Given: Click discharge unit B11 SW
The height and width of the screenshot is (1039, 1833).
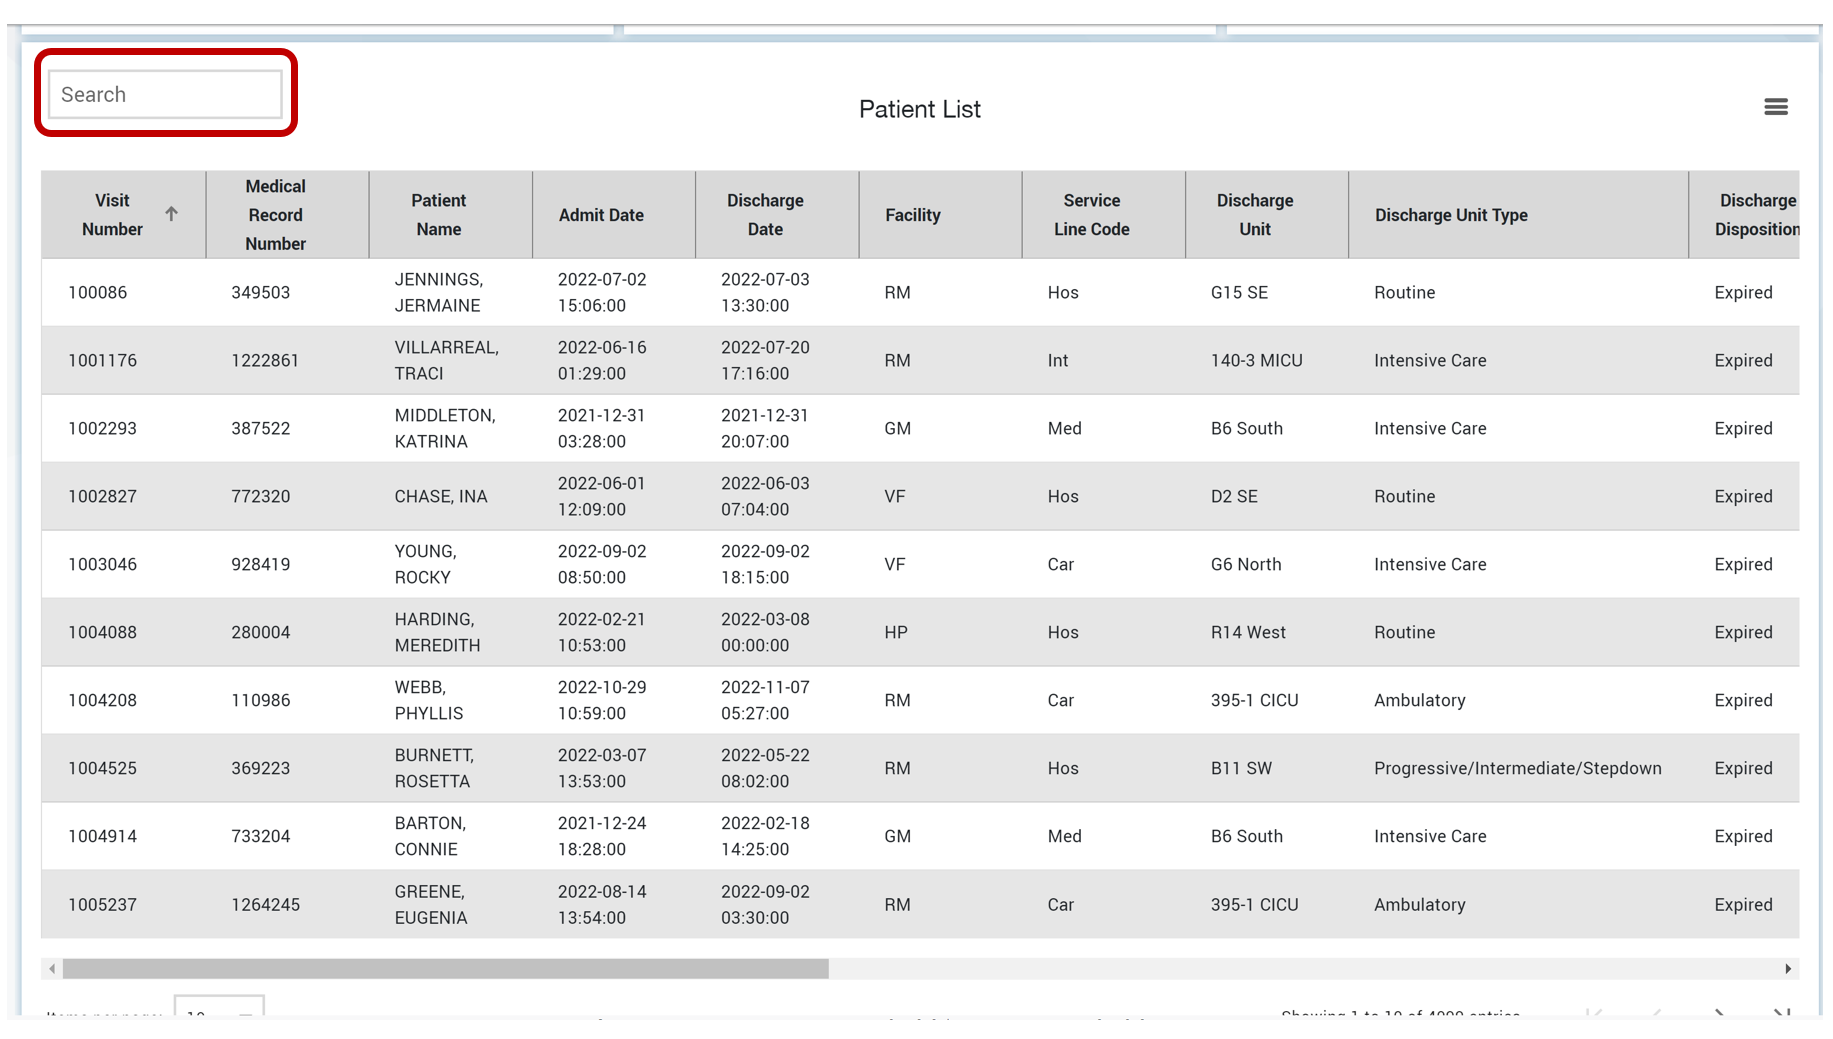Looking at the screenshot, I should click(x=1241, y=769).
